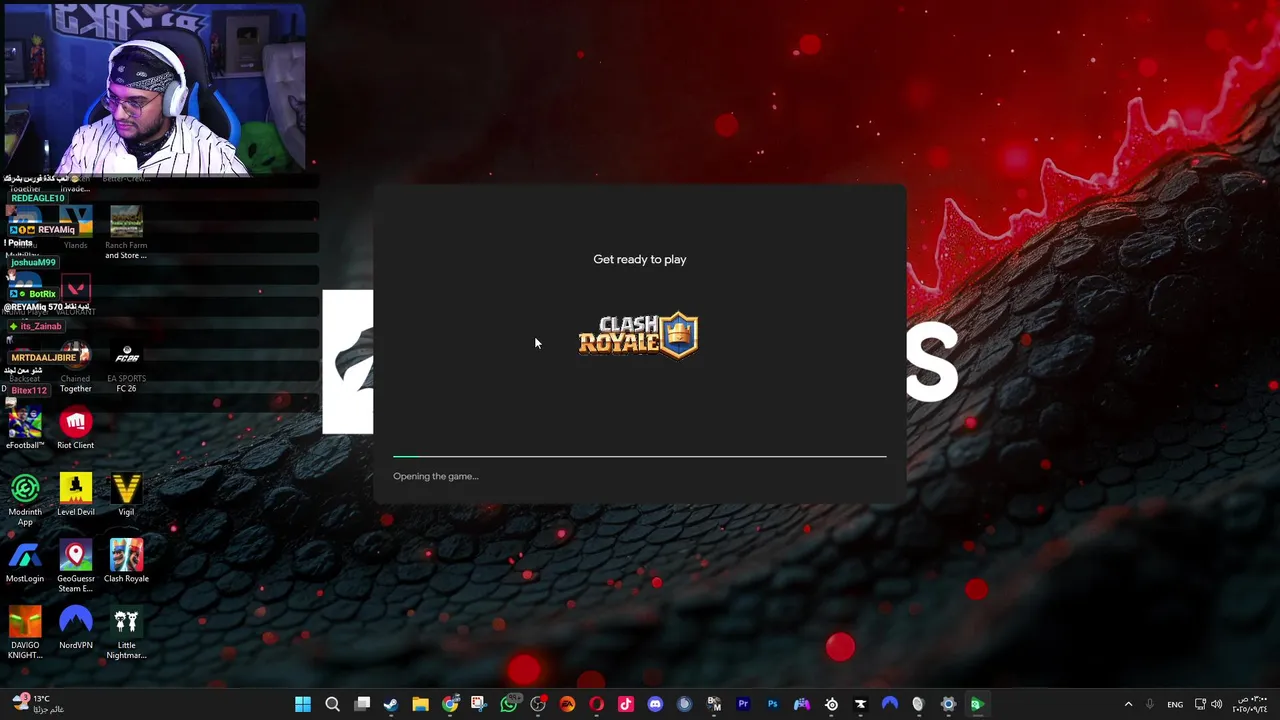1280x720 pixels.
Task: Open the BM app in the taskbar
Action: click(x=714, y=704)
